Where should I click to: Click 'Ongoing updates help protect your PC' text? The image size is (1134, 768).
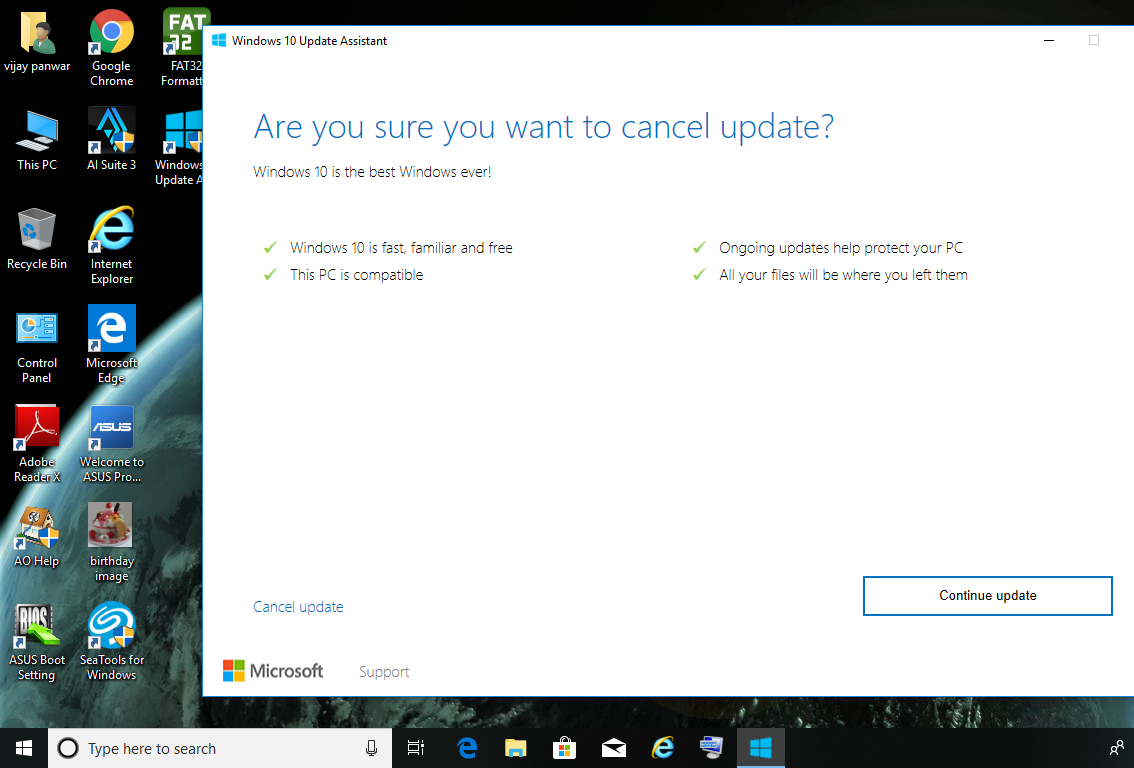840,248
